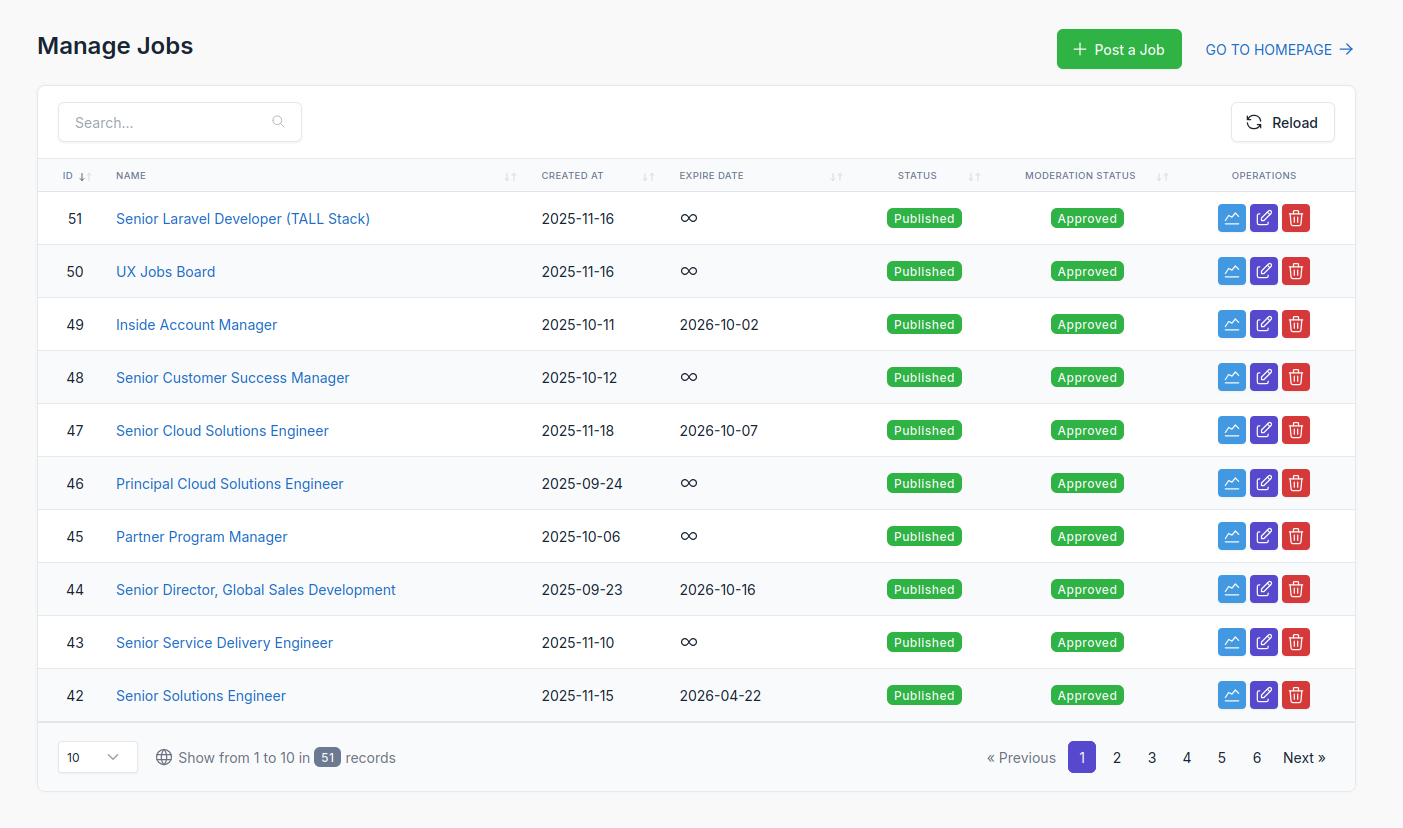
Task: Delete the Inside Account Manager job
Action: click(1295, 324)
